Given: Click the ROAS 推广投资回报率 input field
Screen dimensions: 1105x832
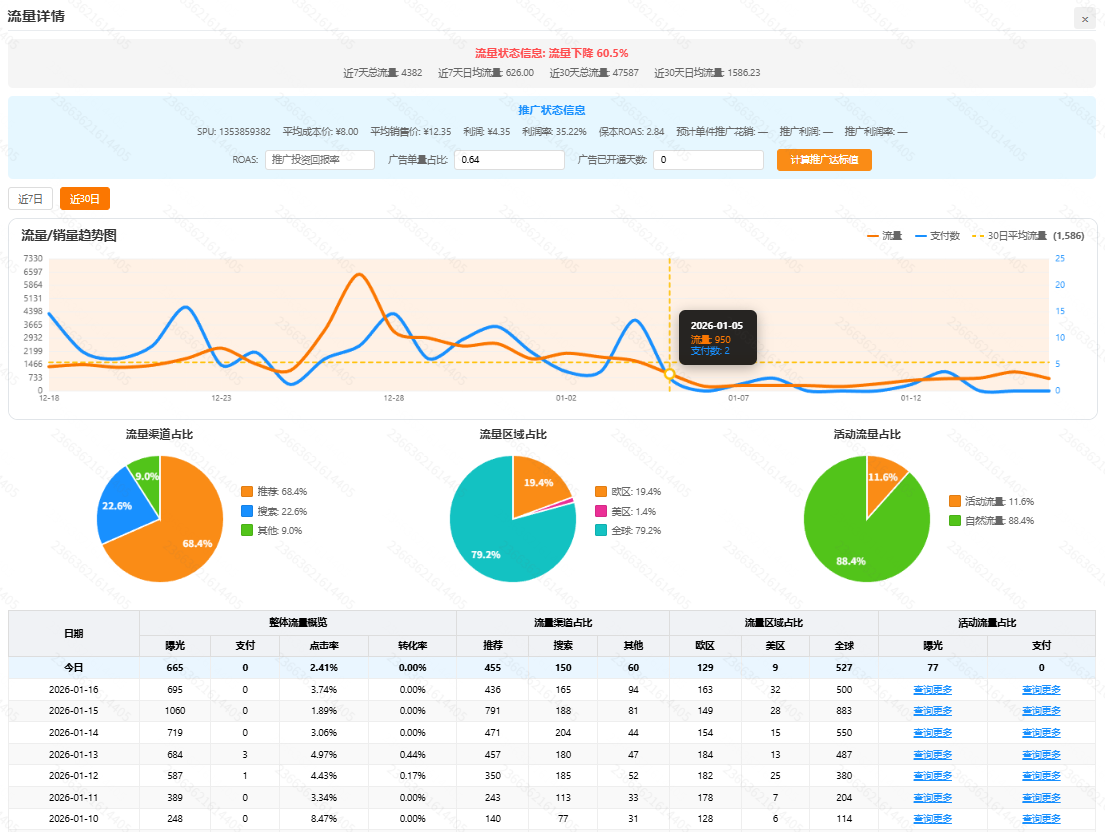Looking at the screenshot, I should 320,160.
